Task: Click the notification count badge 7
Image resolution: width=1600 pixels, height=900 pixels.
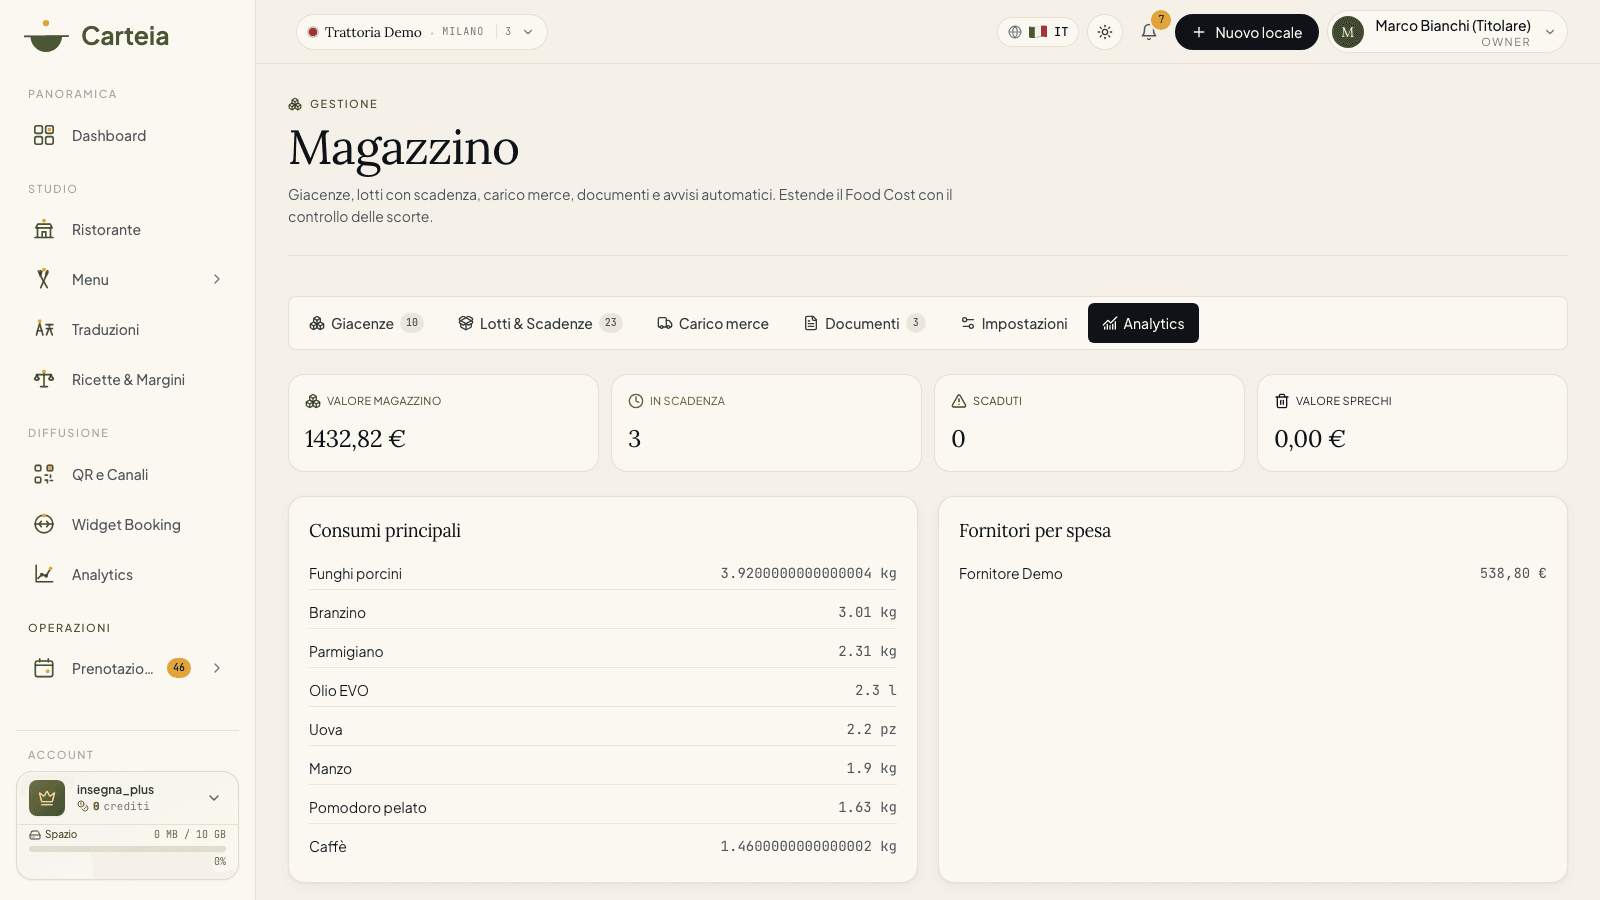Action: [1161, 20]
